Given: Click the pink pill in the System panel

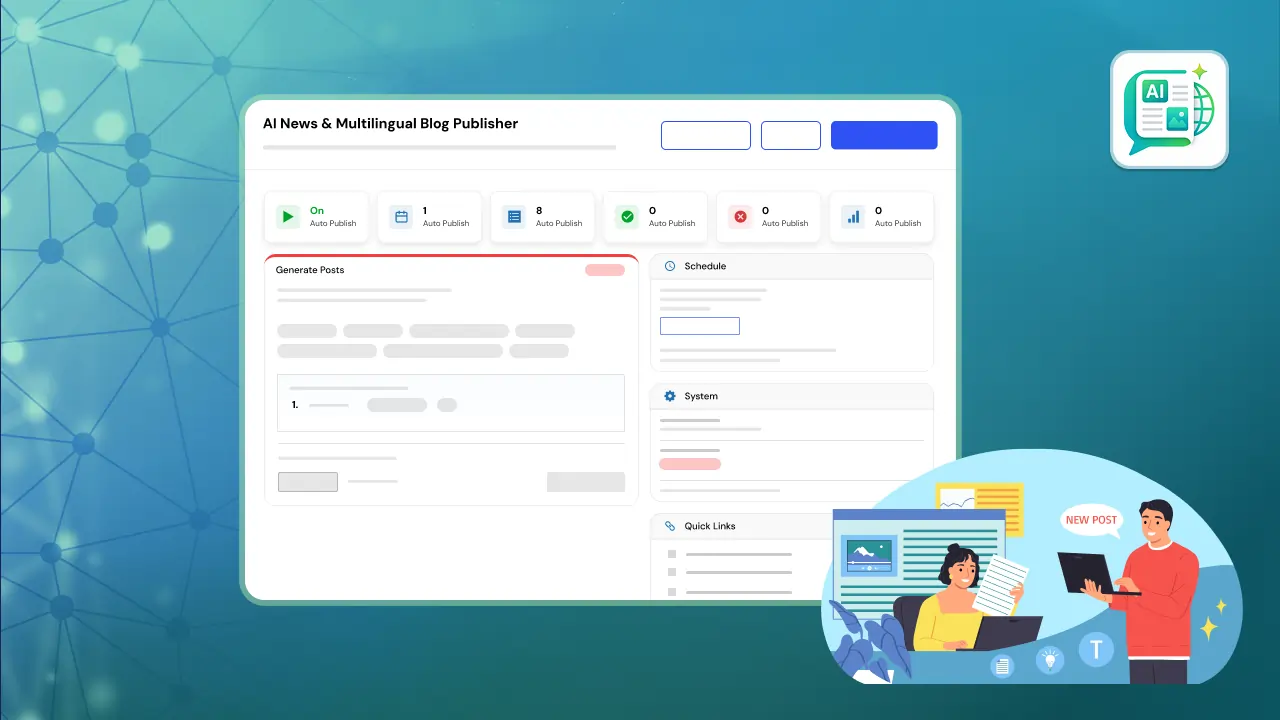Looking at the screenshot, I should coord(690,464).
